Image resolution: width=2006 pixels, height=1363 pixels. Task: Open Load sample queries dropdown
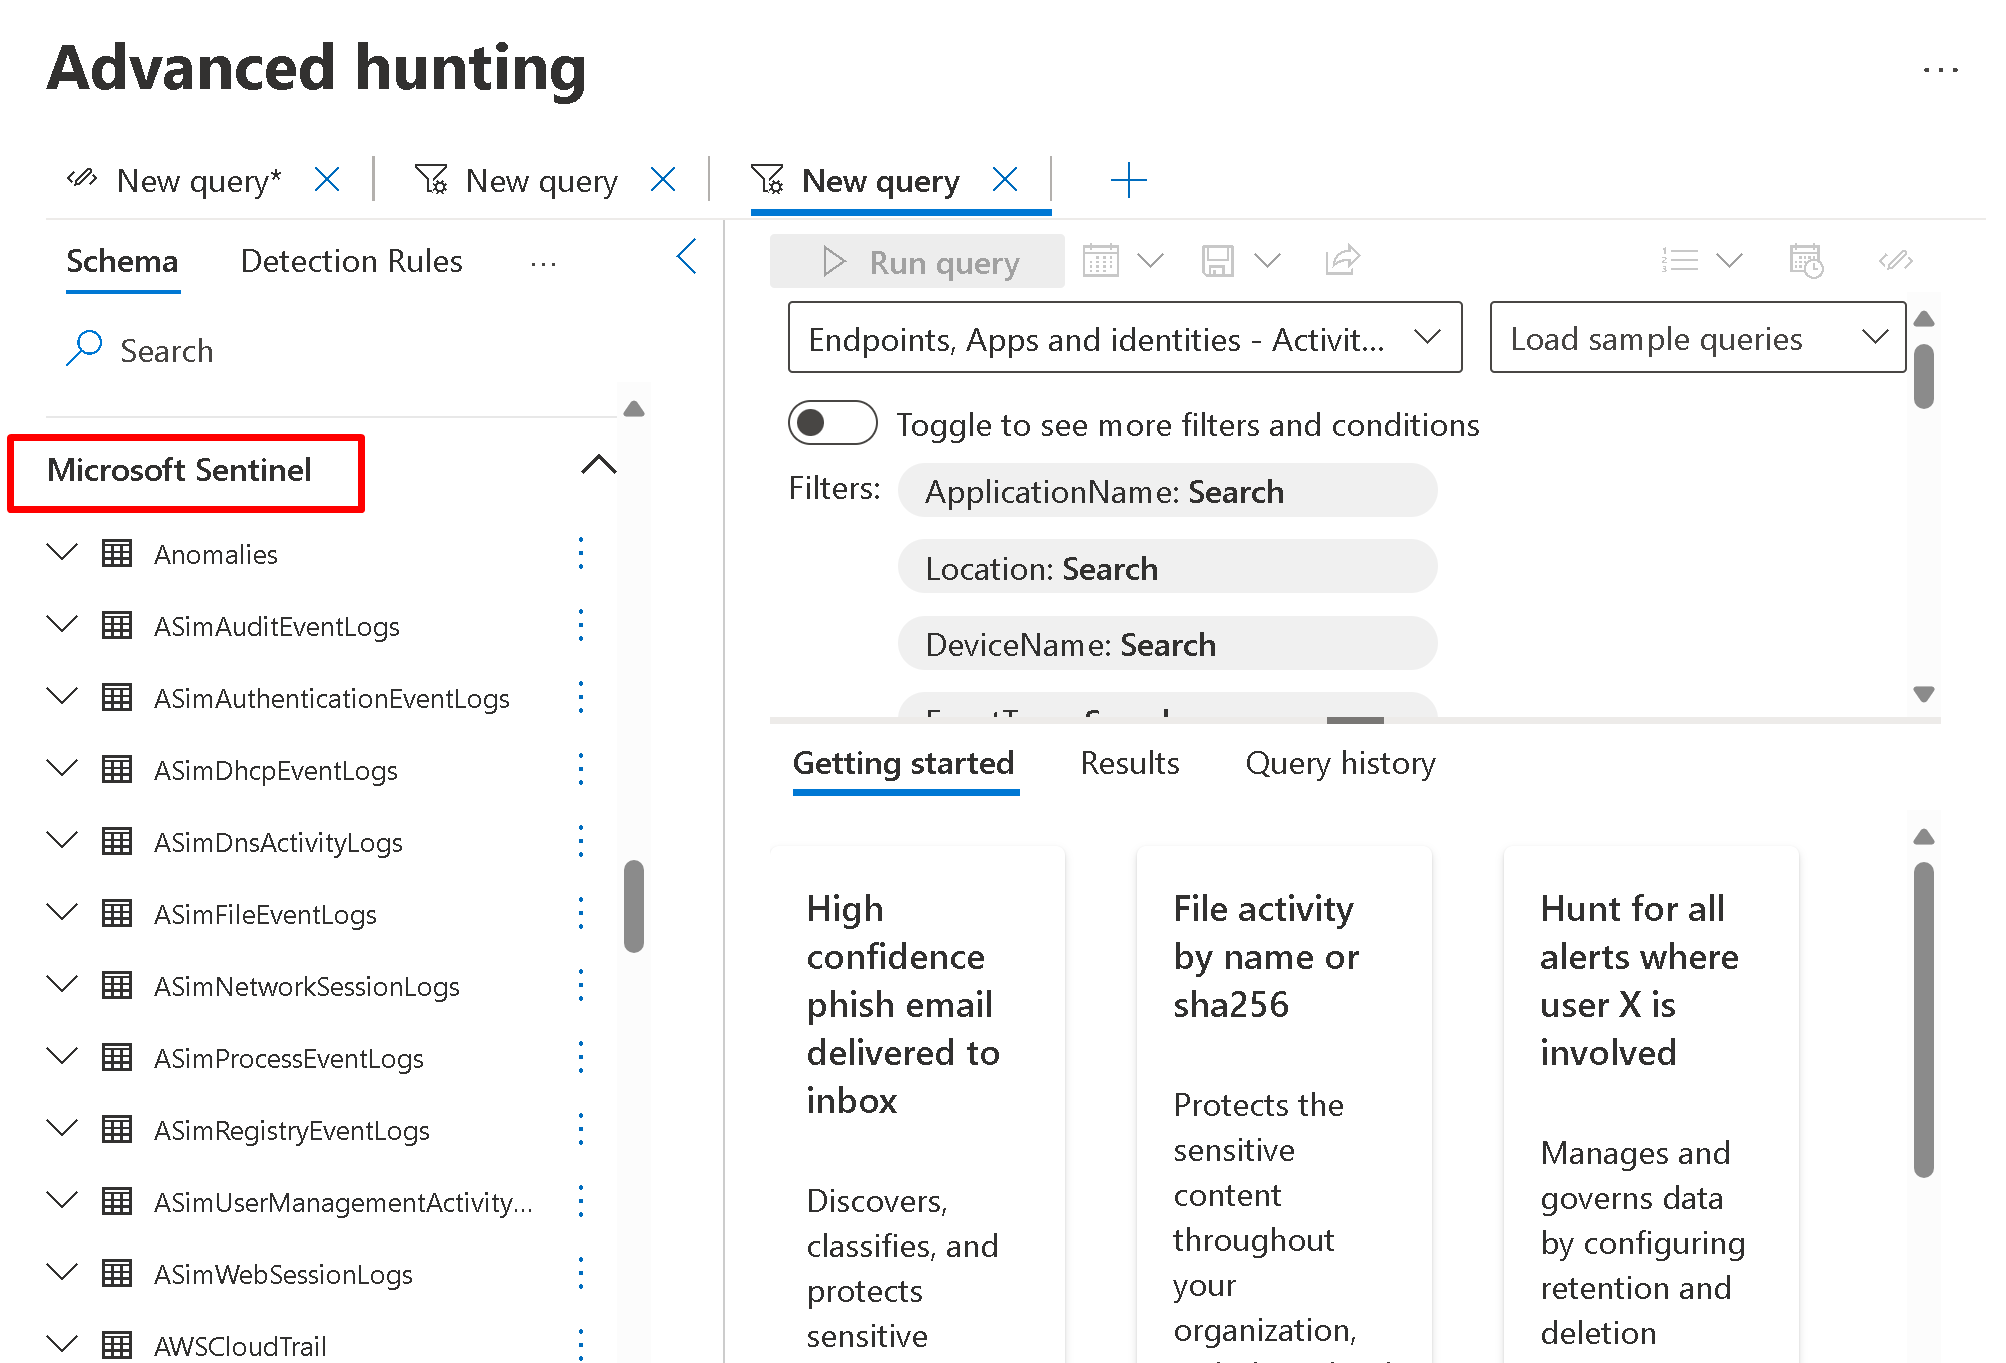(1697, 338)
